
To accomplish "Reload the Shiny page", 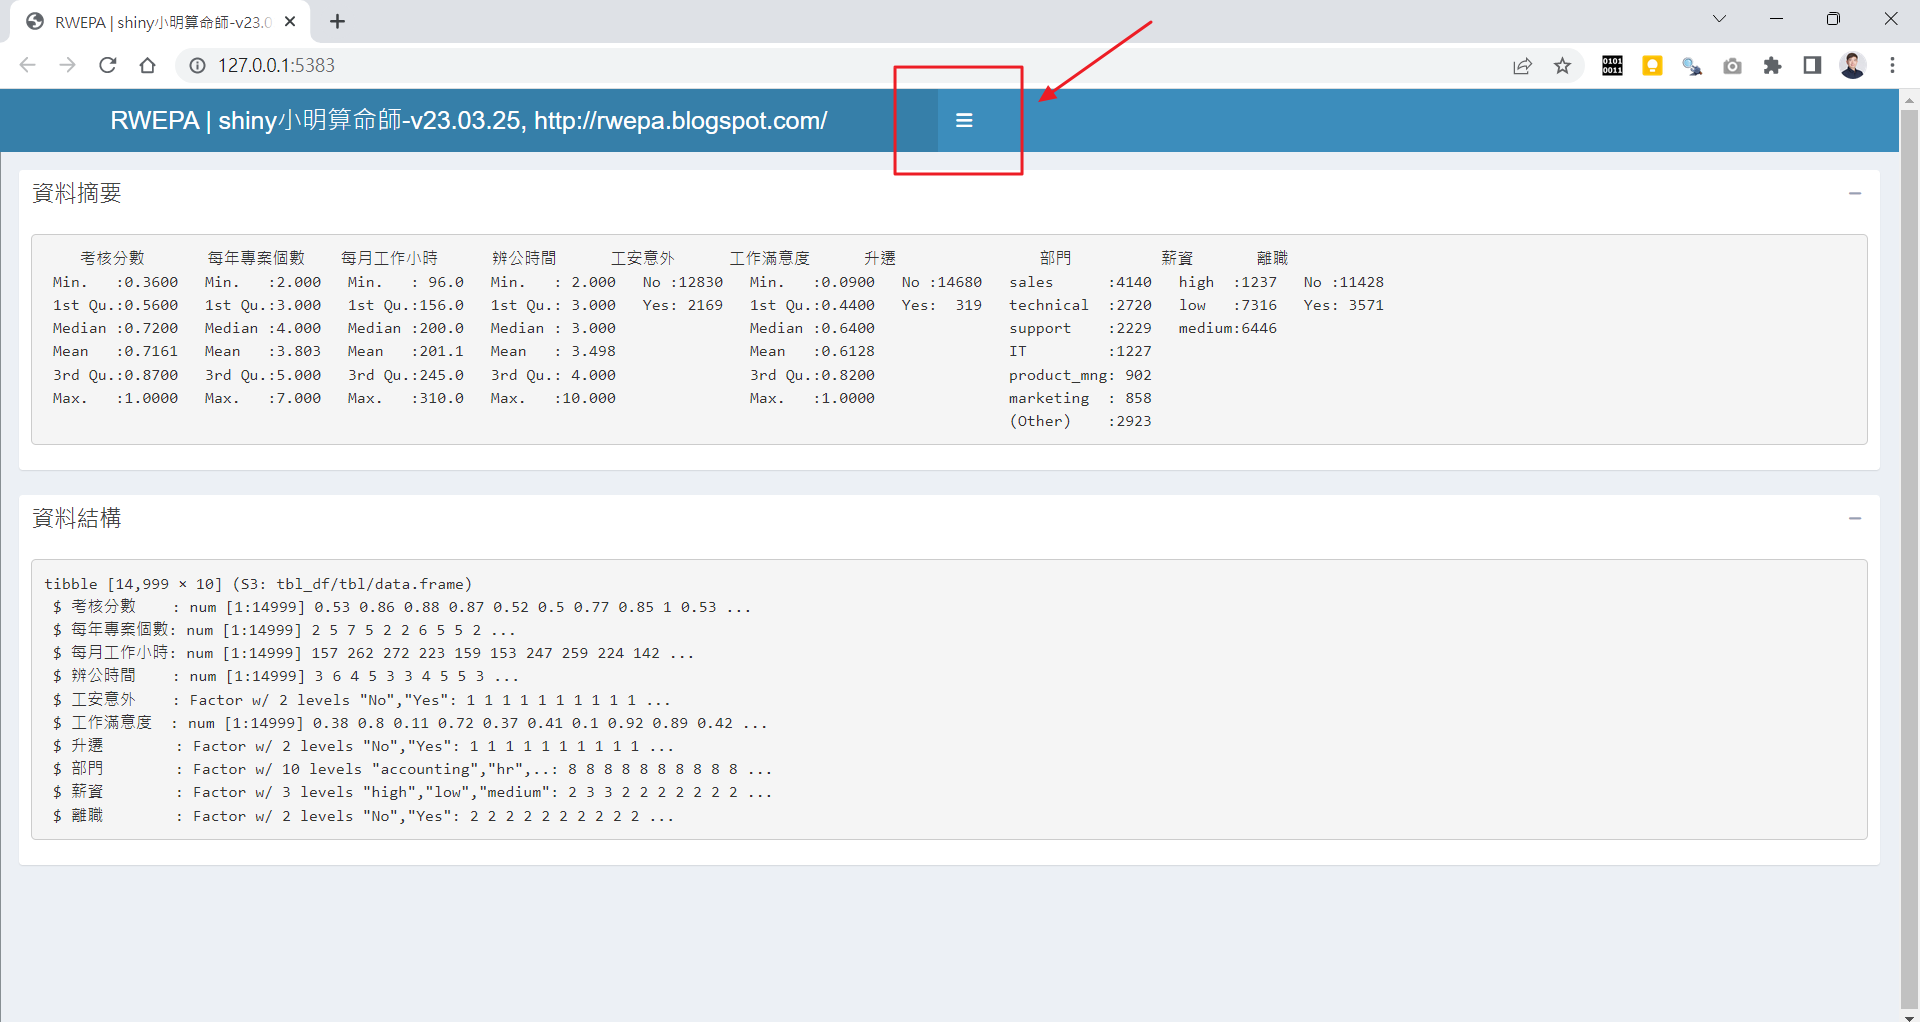I will (x=108, y=65).
